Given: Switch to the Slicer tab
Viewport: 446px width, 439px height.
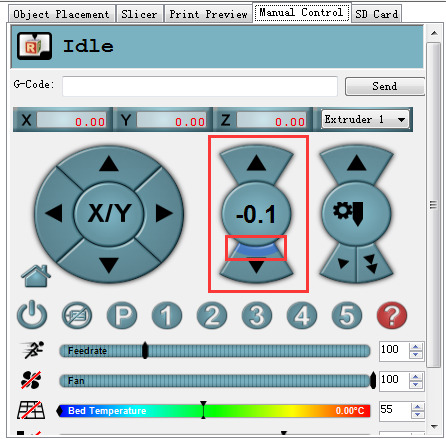Looking at the screenshot, I should point(139,14).
